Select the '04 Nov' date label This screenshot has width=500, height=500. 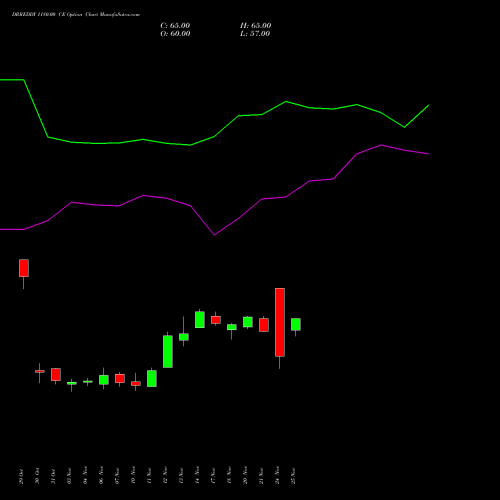pyautogui.click(x=85, y=476)
